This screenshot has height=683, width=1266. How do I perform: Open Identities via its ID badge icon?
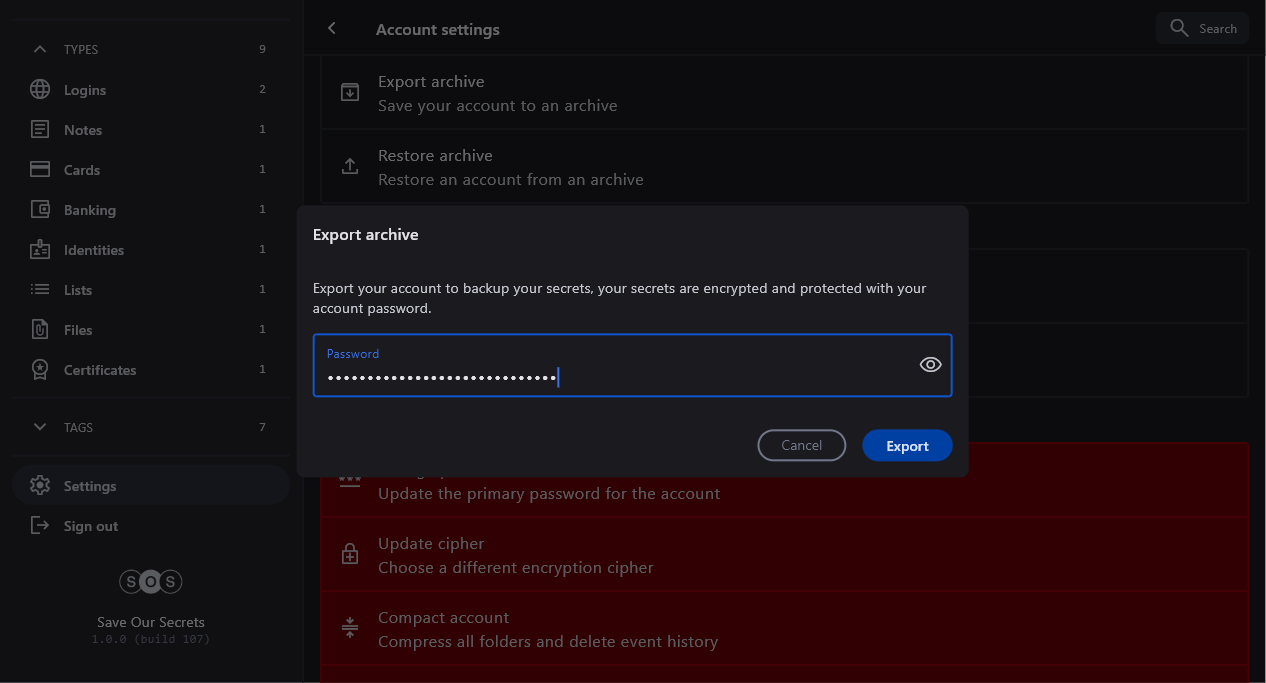[40, 250]
